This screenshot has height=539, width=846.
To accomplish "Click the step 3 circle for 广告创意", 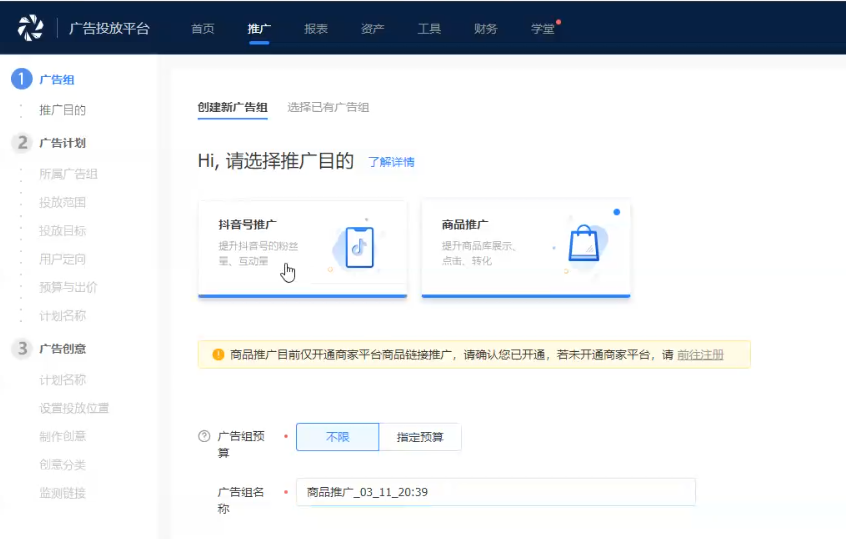I will 22,349.
